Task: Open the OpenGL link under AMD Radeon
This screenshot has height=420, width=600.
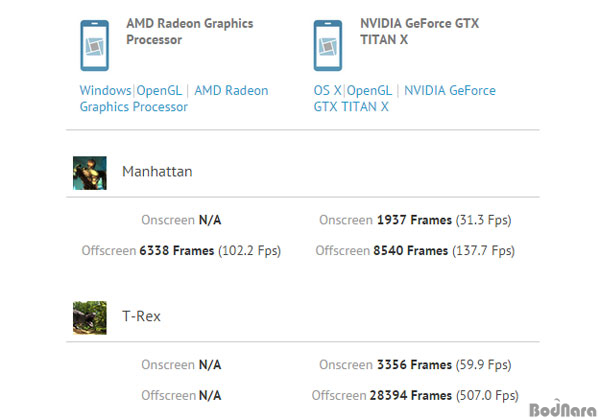Action: click(x=159, y=90)
